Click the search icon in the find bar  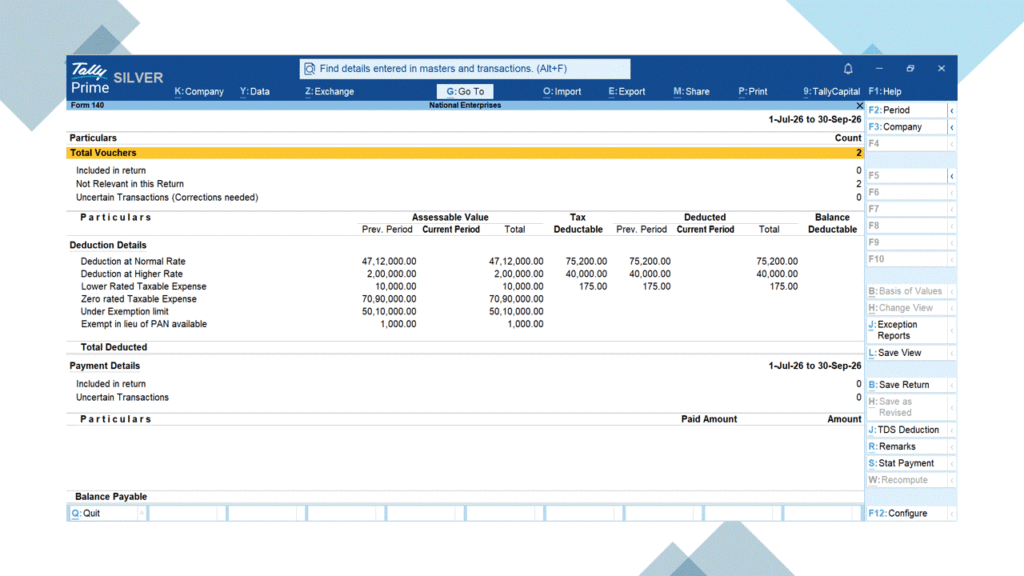click(x=310, y=69)
